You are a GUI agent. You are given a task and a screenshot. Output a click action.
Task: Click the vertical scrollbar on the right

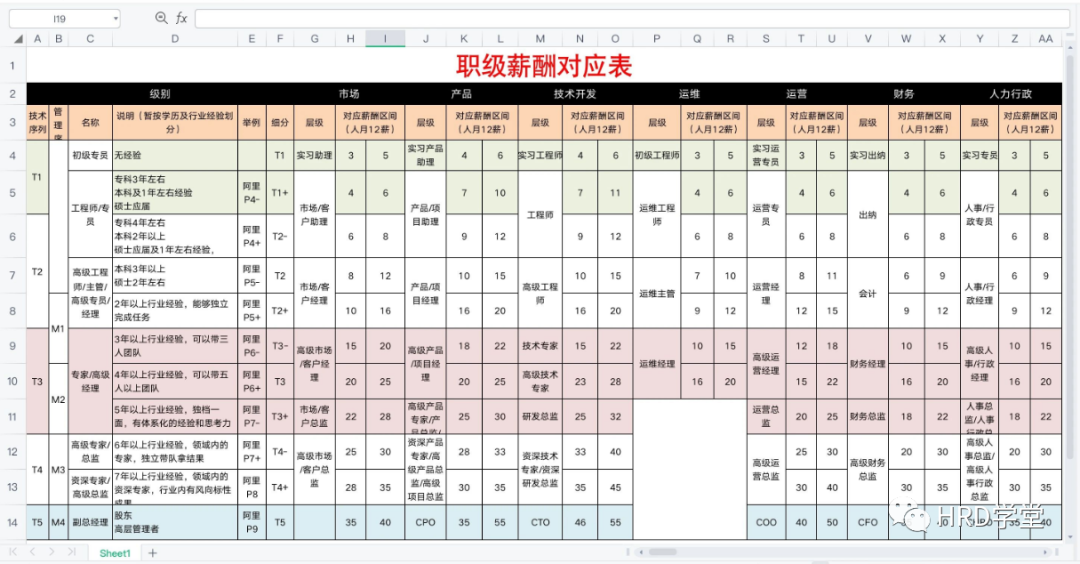(1070, 258)
